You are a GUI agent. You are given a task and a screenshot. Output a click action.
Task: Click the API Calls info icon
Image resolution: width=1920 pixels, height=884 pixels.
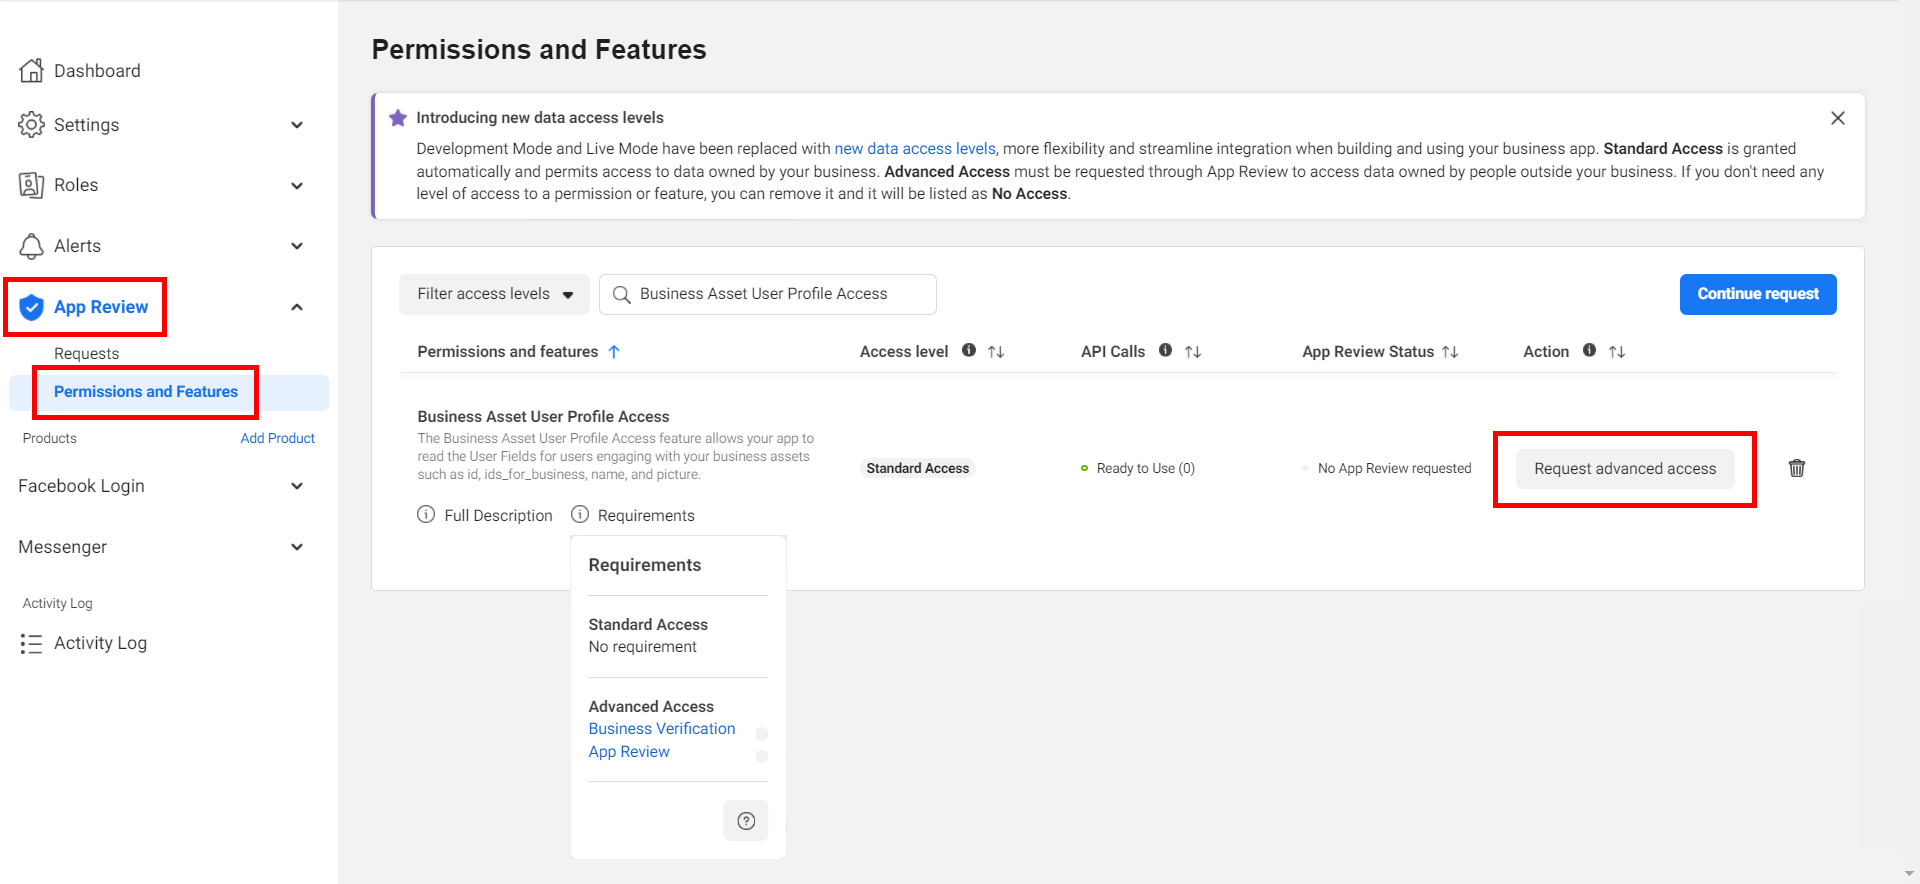1165,351
